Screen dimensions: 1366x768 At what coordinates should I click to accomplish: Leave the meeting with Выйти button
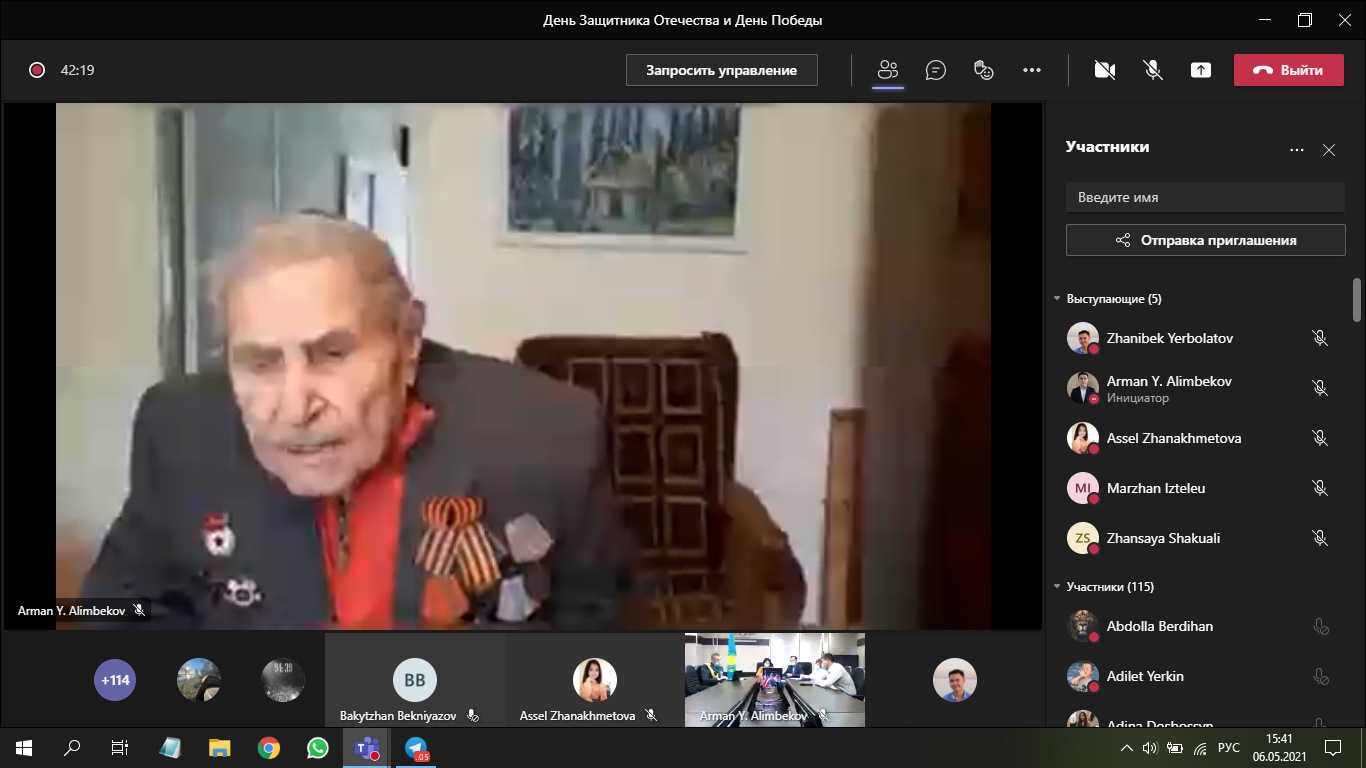point(1288,70)
